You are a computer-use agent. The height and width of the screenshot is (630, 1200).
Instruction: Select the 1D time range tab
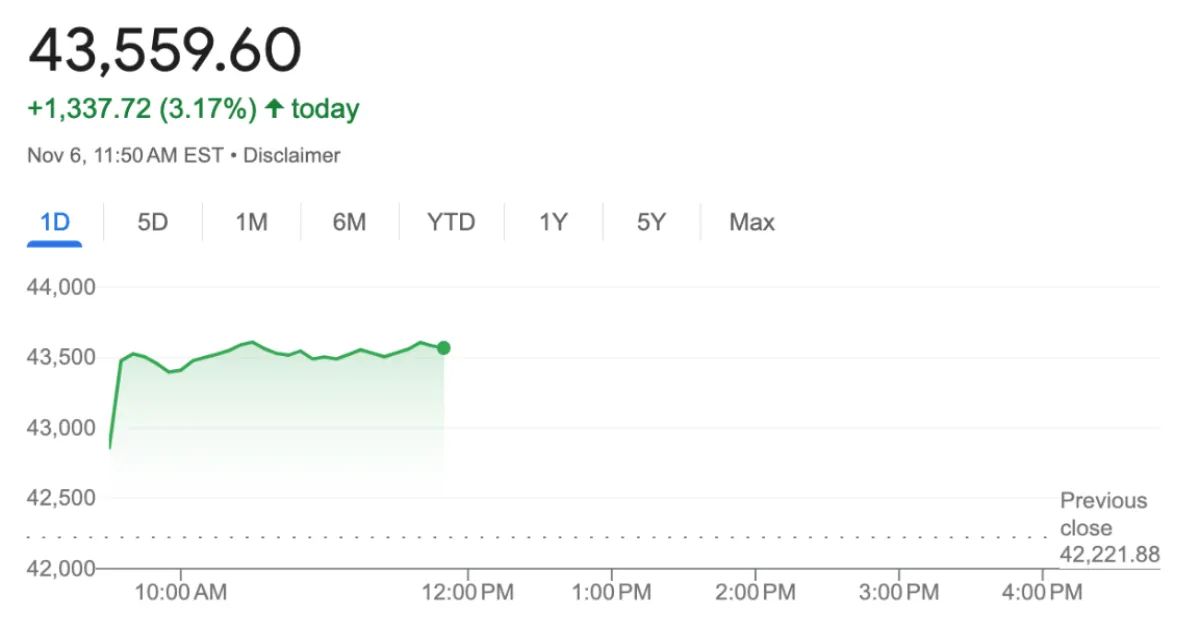(x=55, y=222)
